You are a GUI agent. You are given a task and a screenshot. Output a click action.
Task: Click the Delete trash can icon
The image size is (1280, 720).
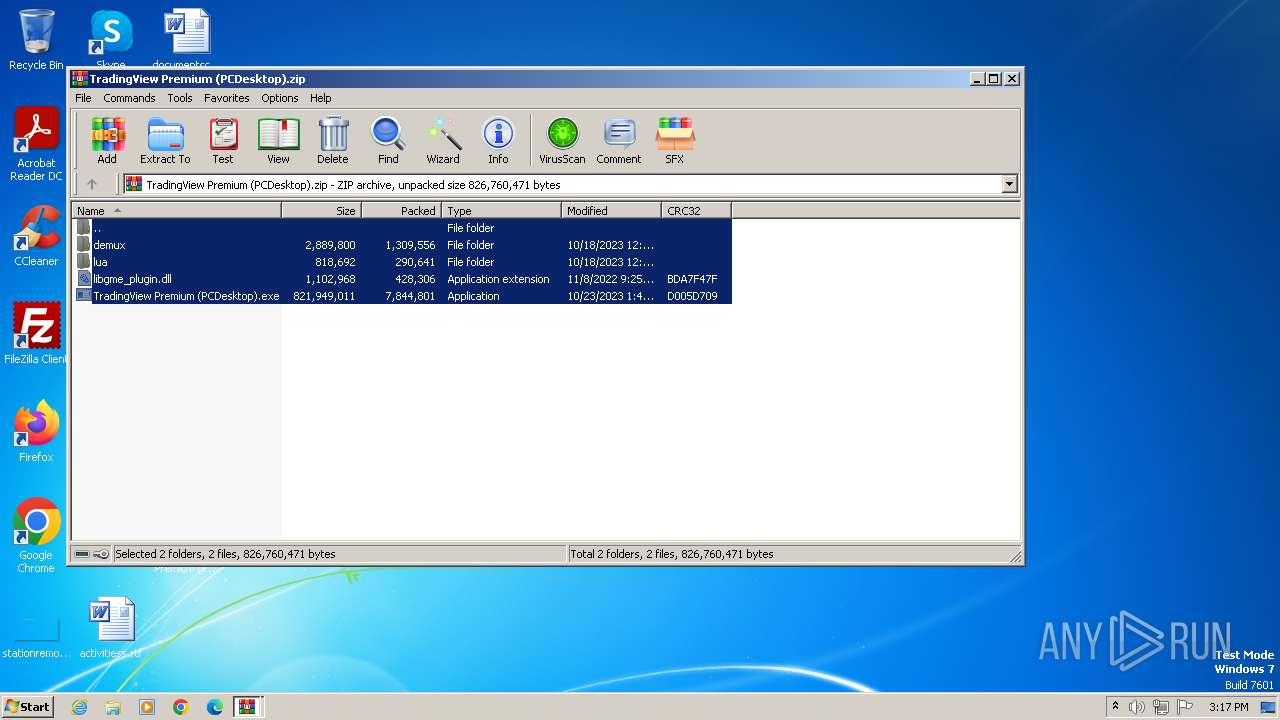[x=333, y=140]
